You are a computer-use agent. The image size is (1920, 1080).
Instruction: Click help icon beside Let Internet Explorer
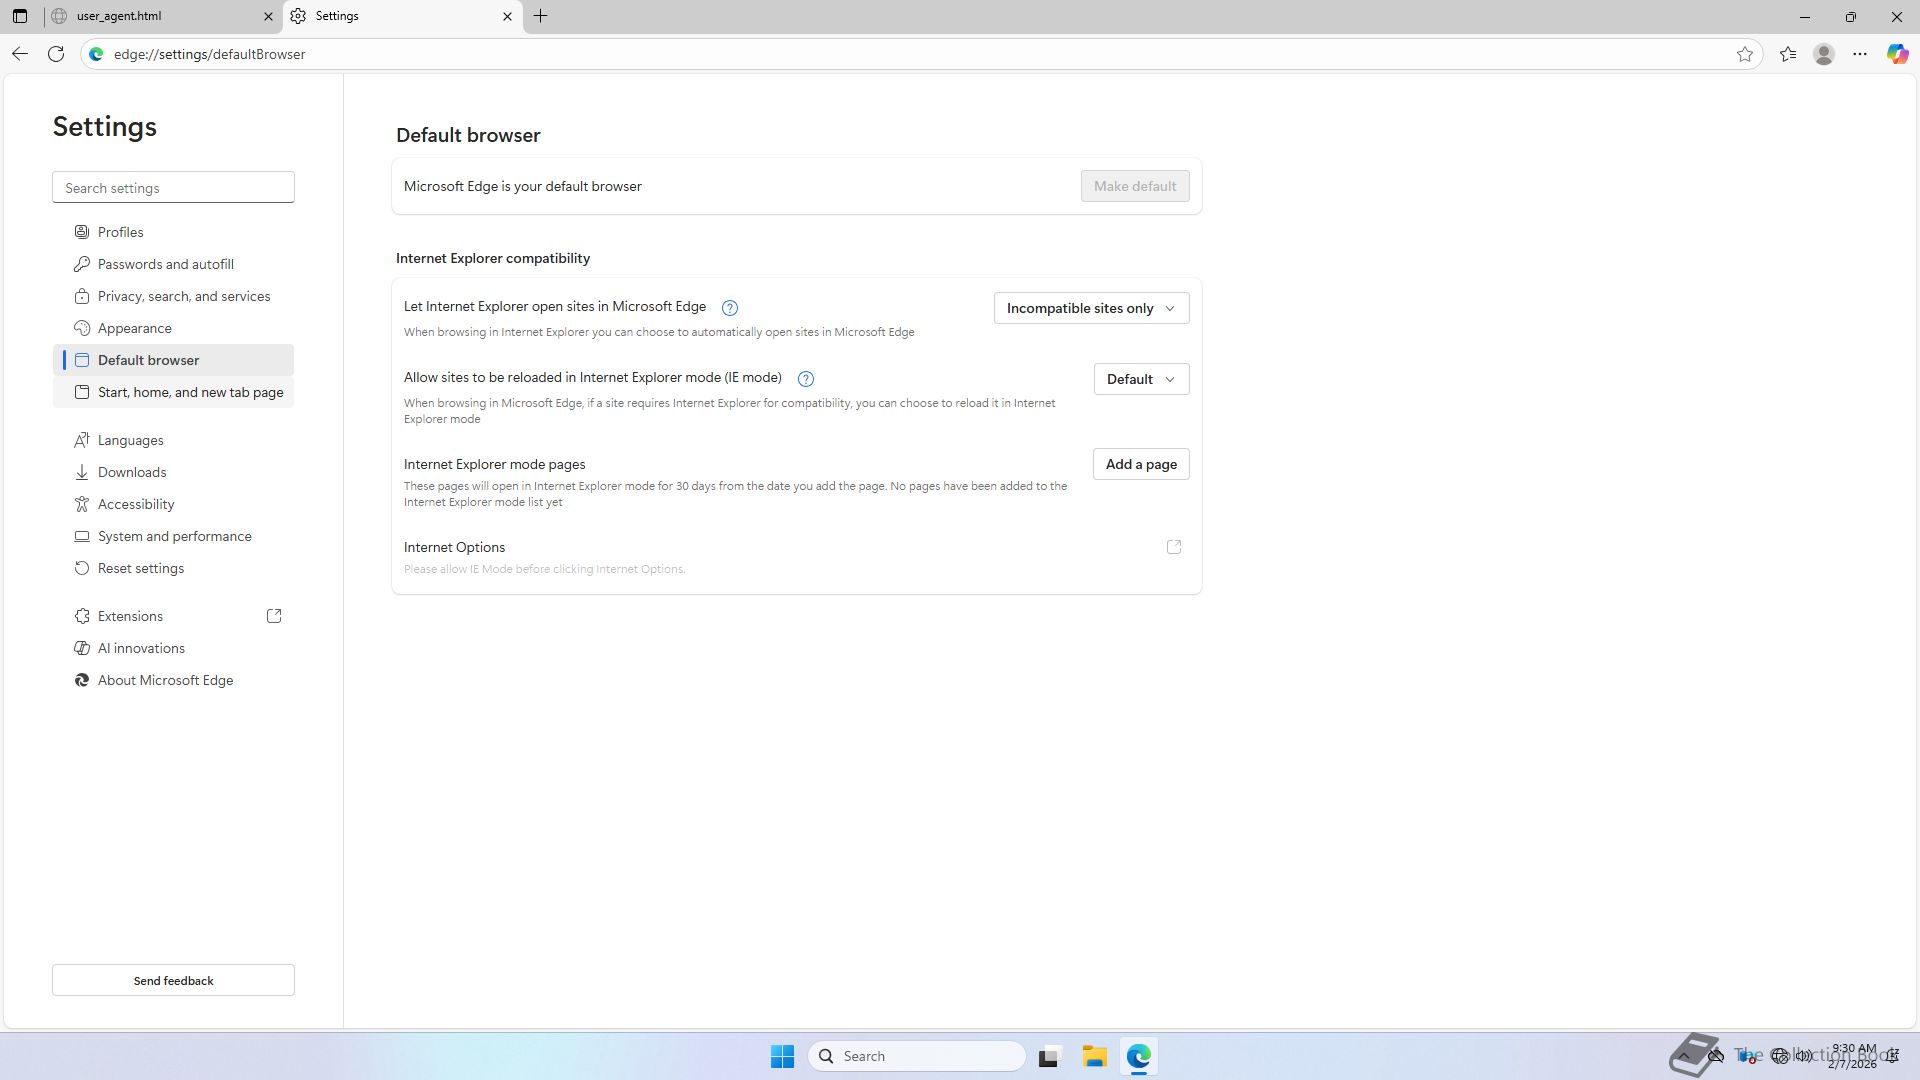730,308
